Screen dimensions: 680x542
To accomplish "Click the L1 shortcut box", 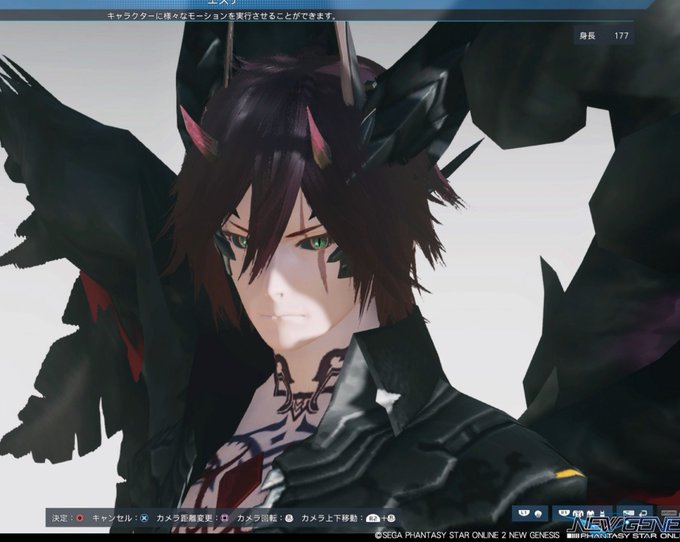I will [531, 513].
